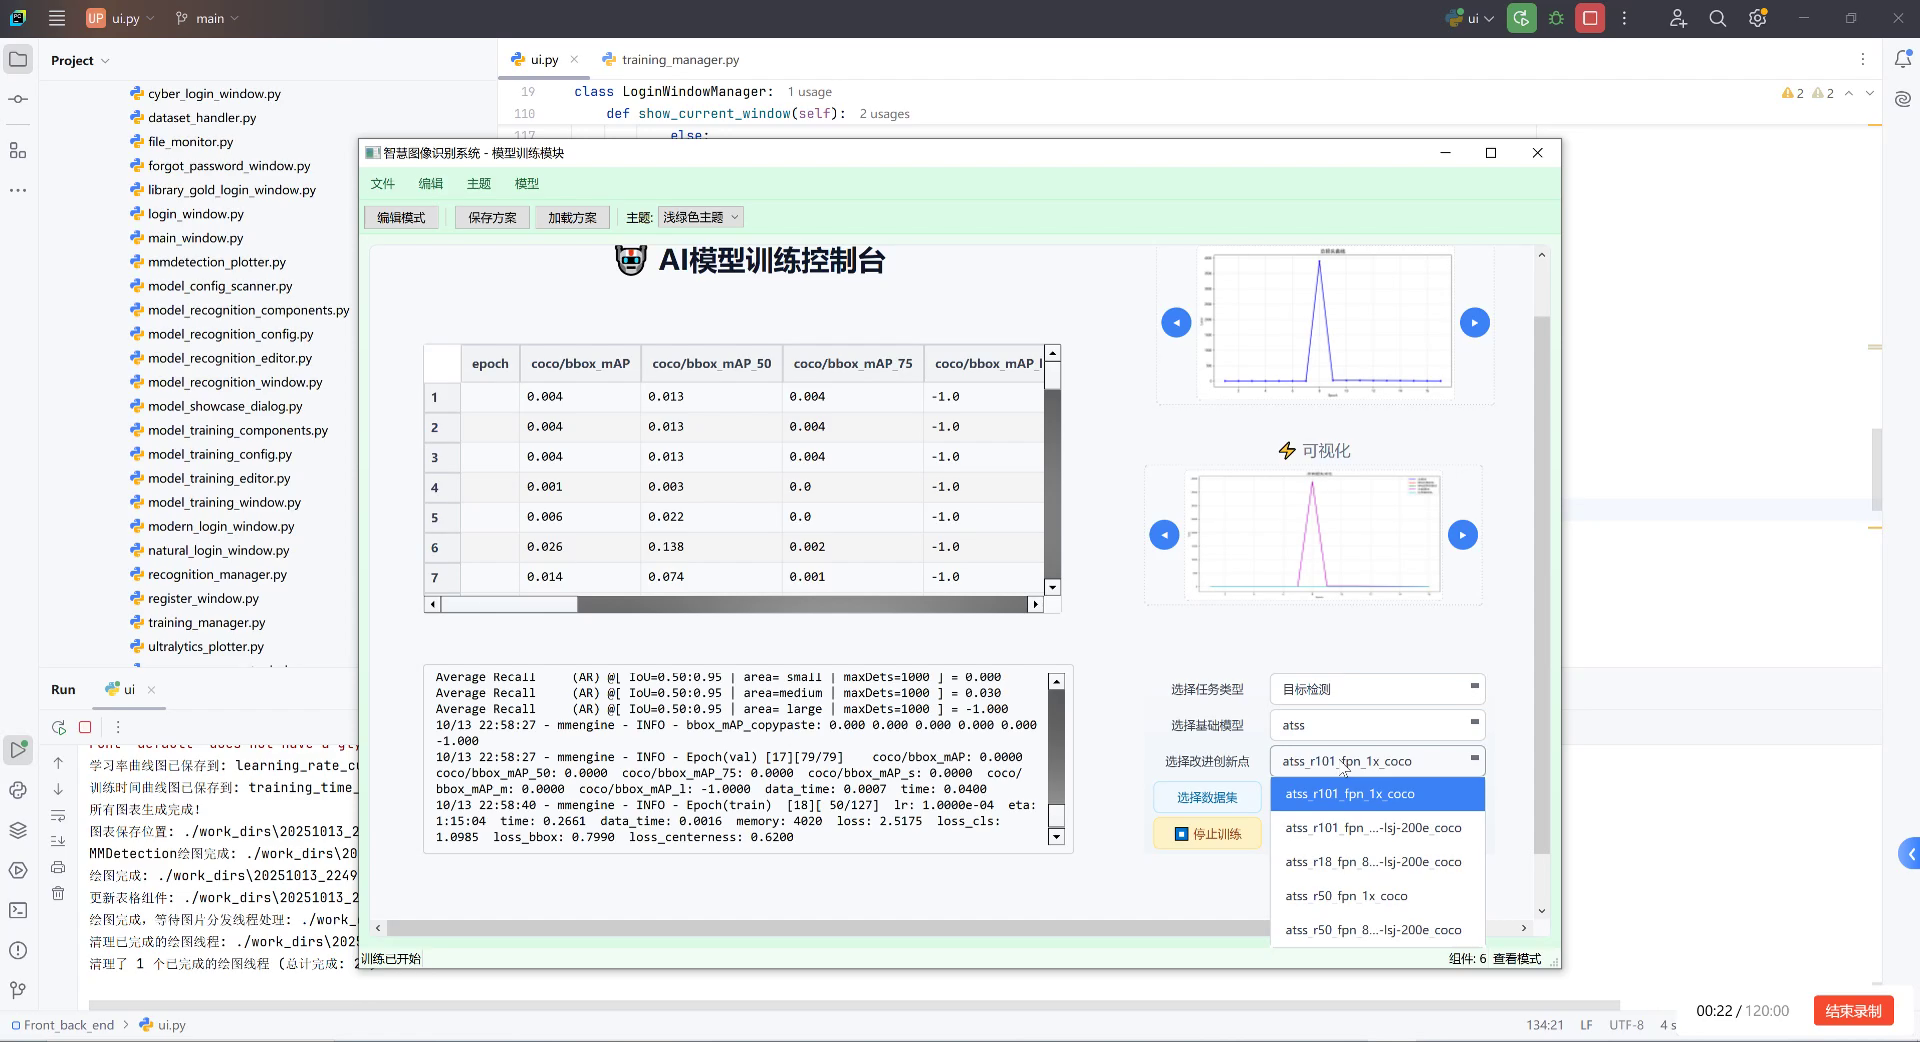Viewport: 1920px width, 1042px height.
Task: Click UTF-8 encoding in status bar
Action: click(1626, 1025)
